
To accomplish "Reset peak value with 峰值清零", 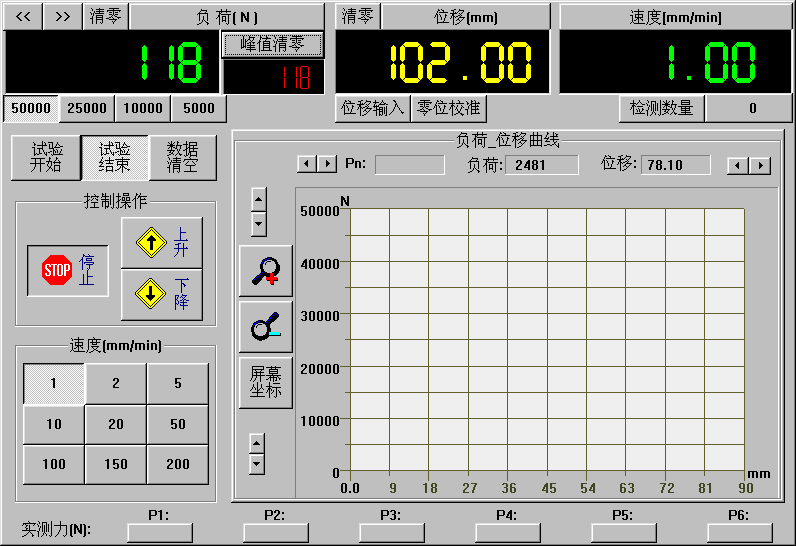I will (x=273, y=44).
